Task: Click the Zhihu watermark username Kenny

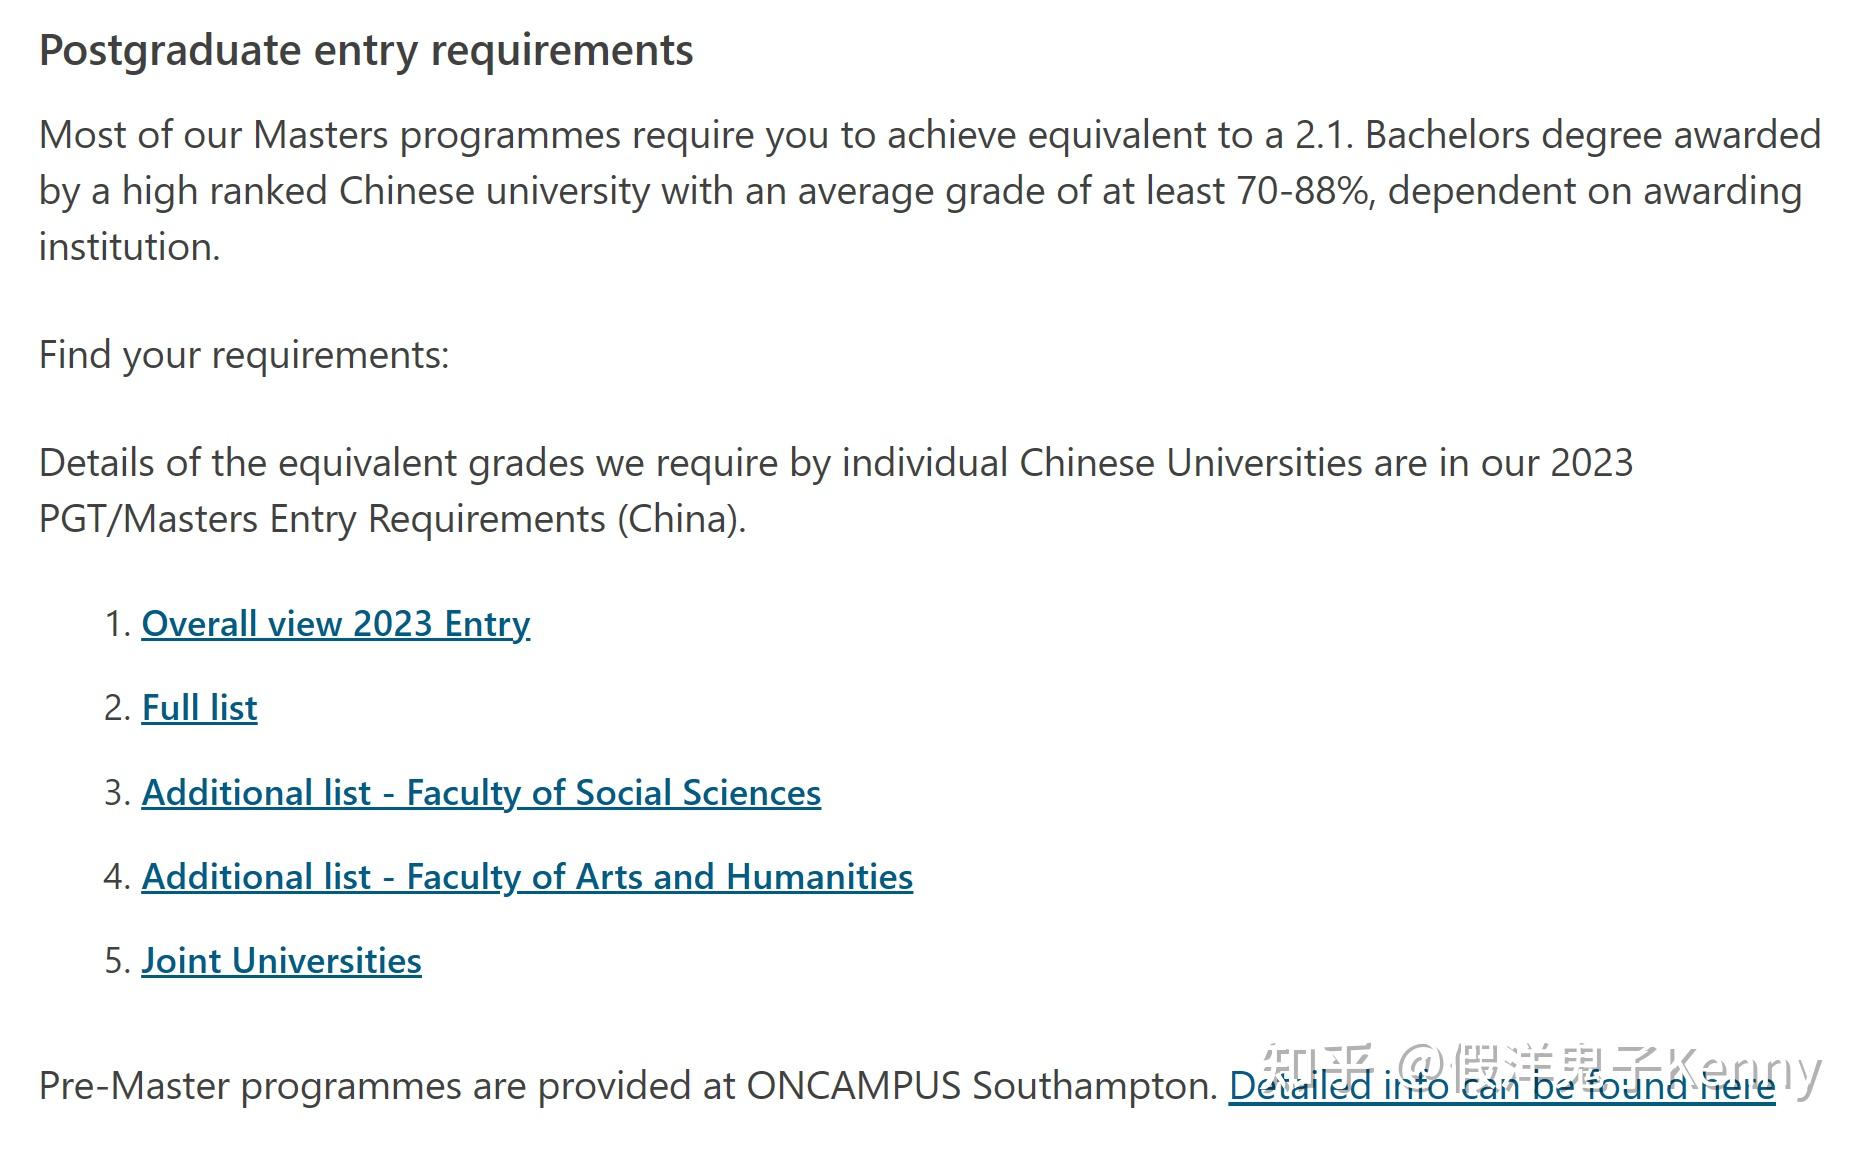Action: pyautogui.click(x=1744, y=1068)
